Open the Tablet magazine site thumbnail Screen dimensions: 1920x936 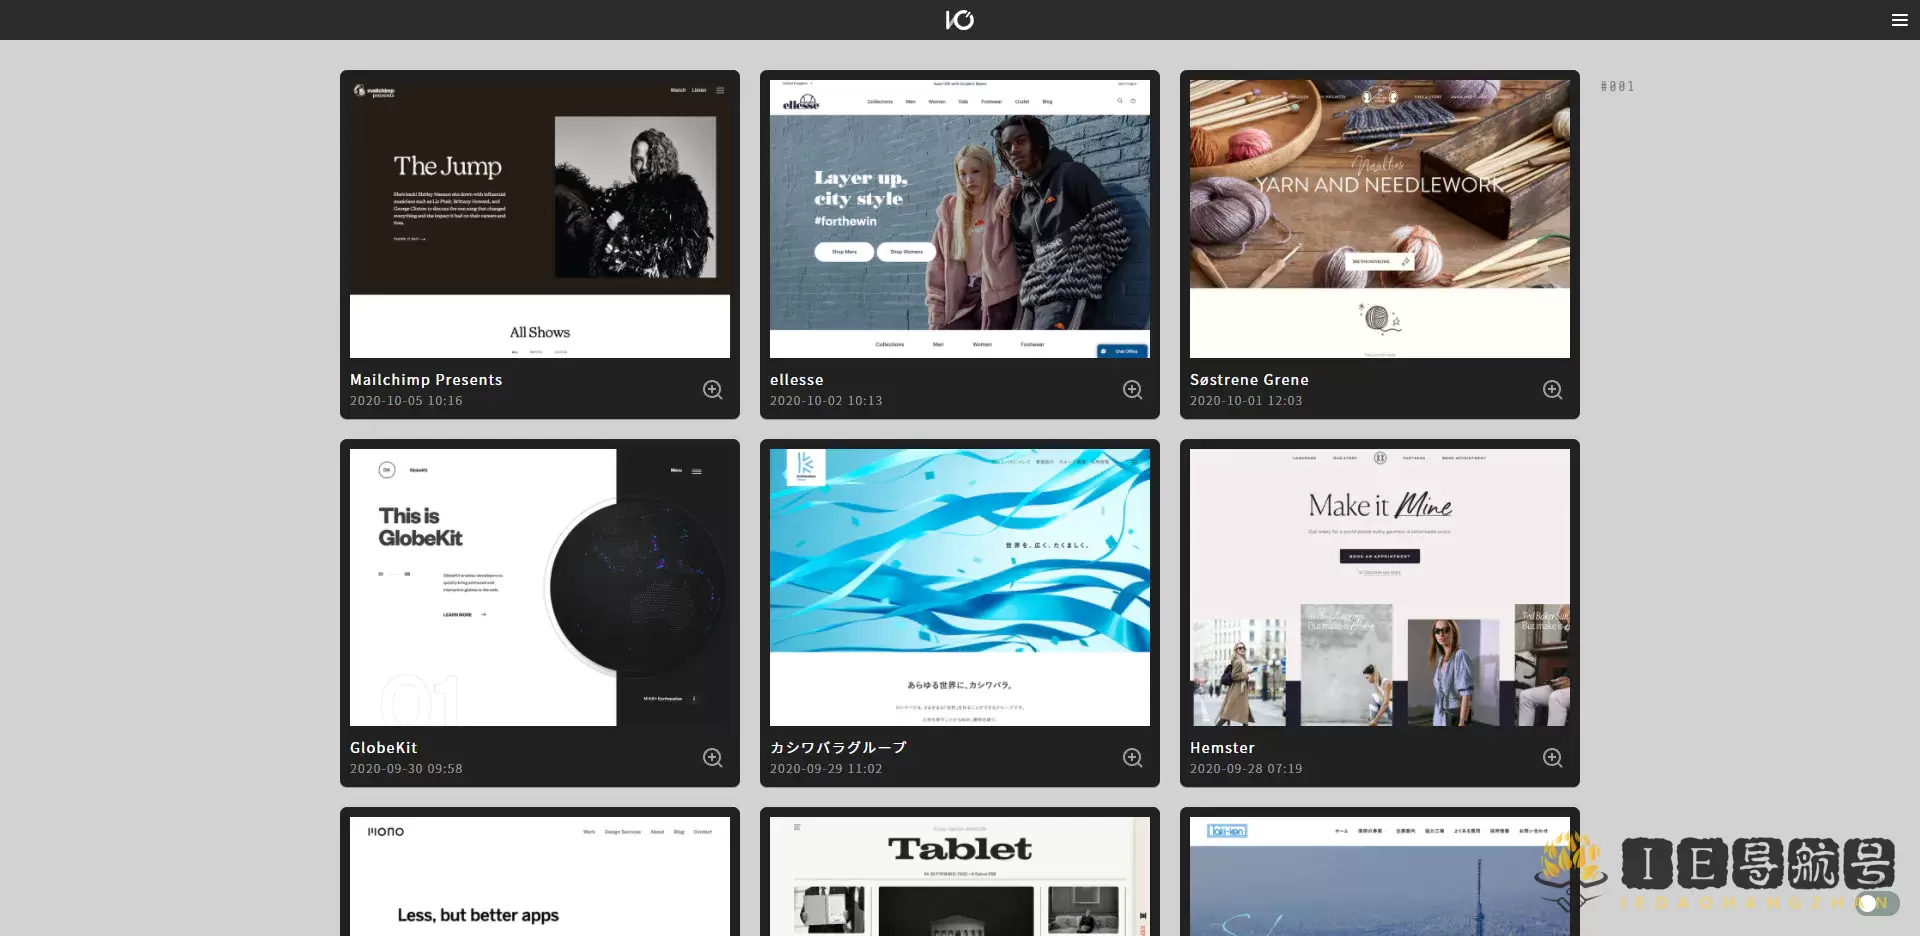[x=960, y=877]
